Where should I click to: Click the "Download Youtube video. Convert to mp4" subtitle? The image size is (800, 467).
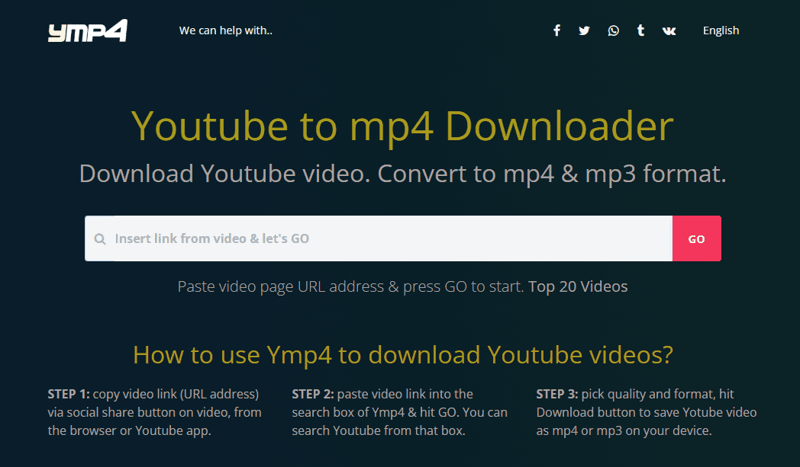coord(403,174)
